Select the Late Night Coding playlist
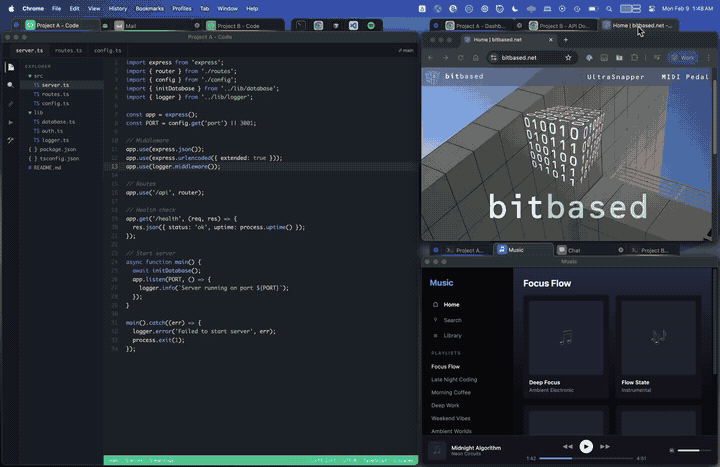The image size is (720, 467). pyautogui.click(x=454, y=379)
